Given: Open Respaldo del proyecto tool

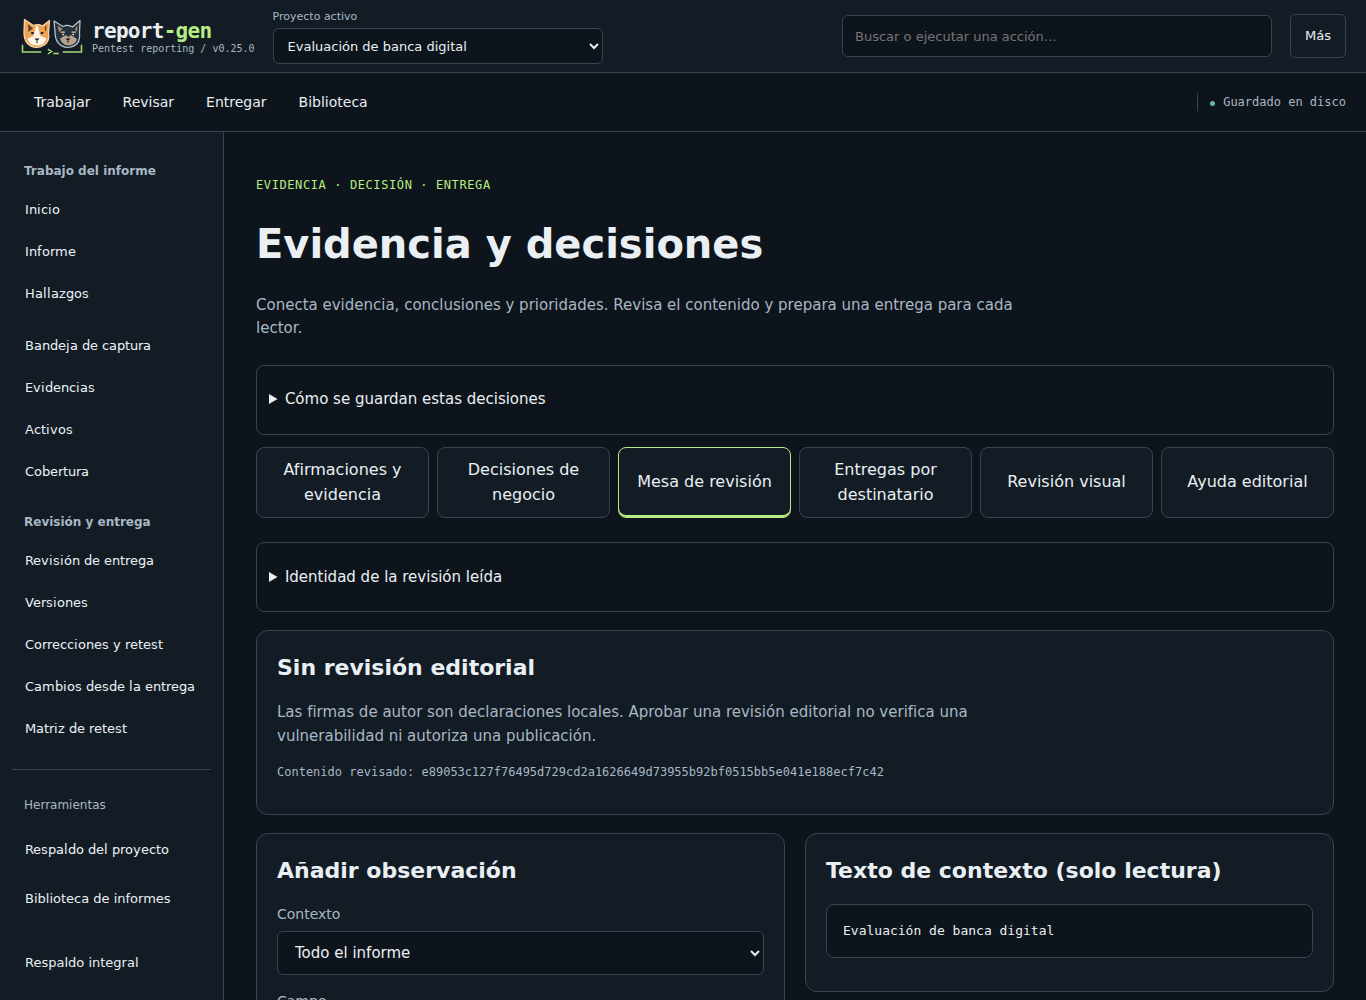Looking at the screenshot, I should tap(97, 849).
